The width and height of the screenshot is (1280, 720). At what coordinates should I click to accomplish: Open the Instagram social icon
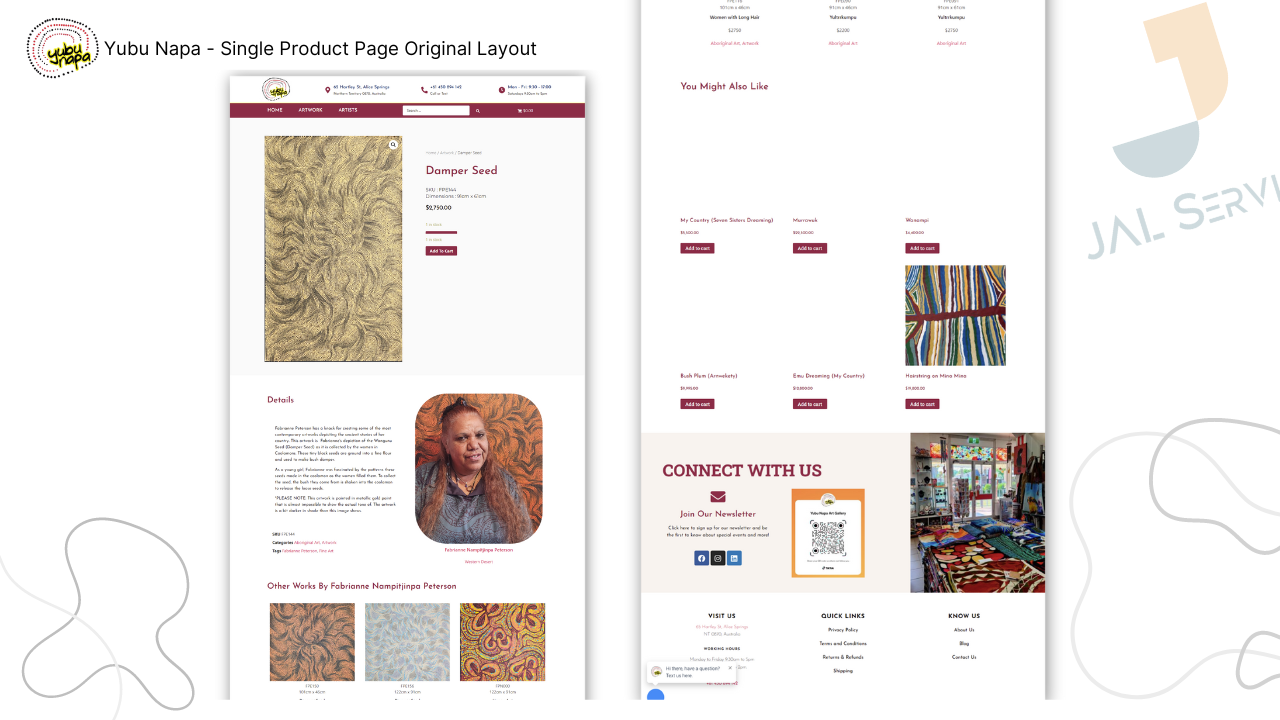pos(718,558)
